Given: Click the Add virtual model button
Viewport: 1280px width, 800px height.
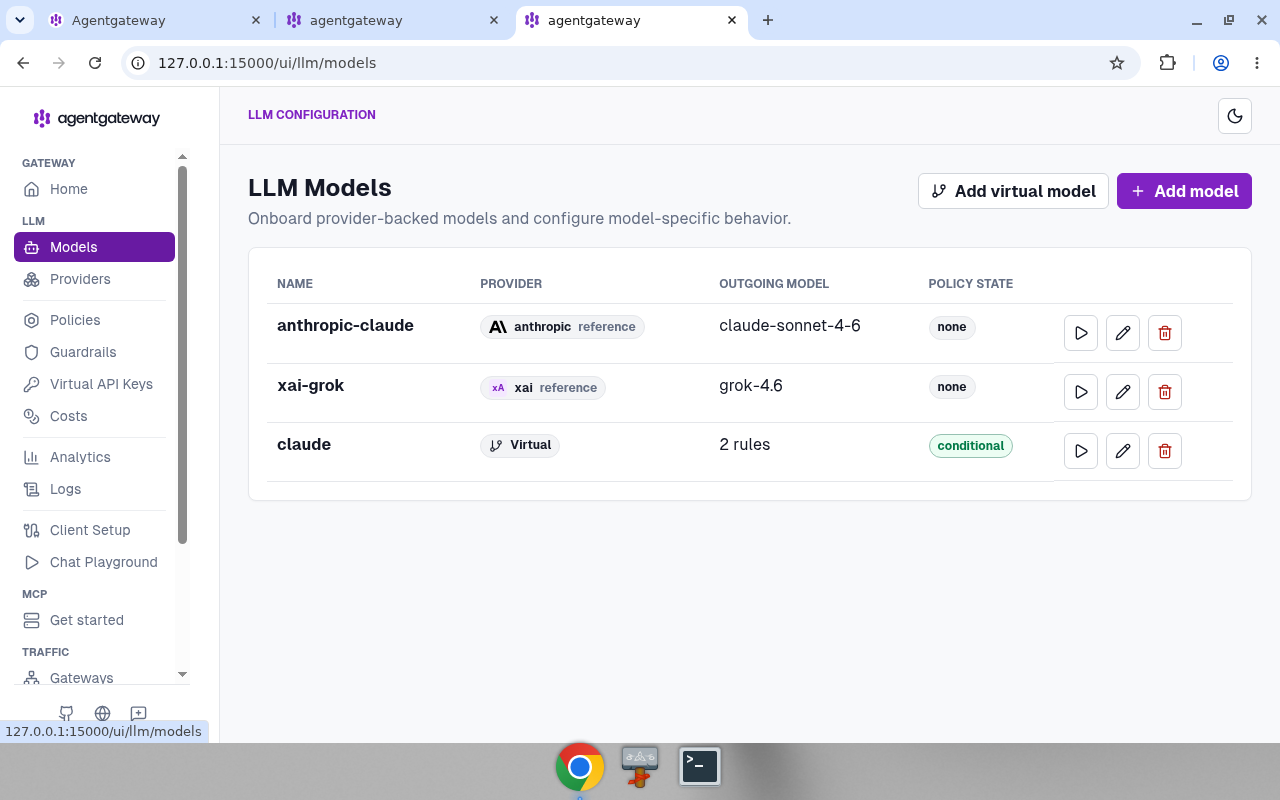Looking at the screenshot, I should point(1013,191).
